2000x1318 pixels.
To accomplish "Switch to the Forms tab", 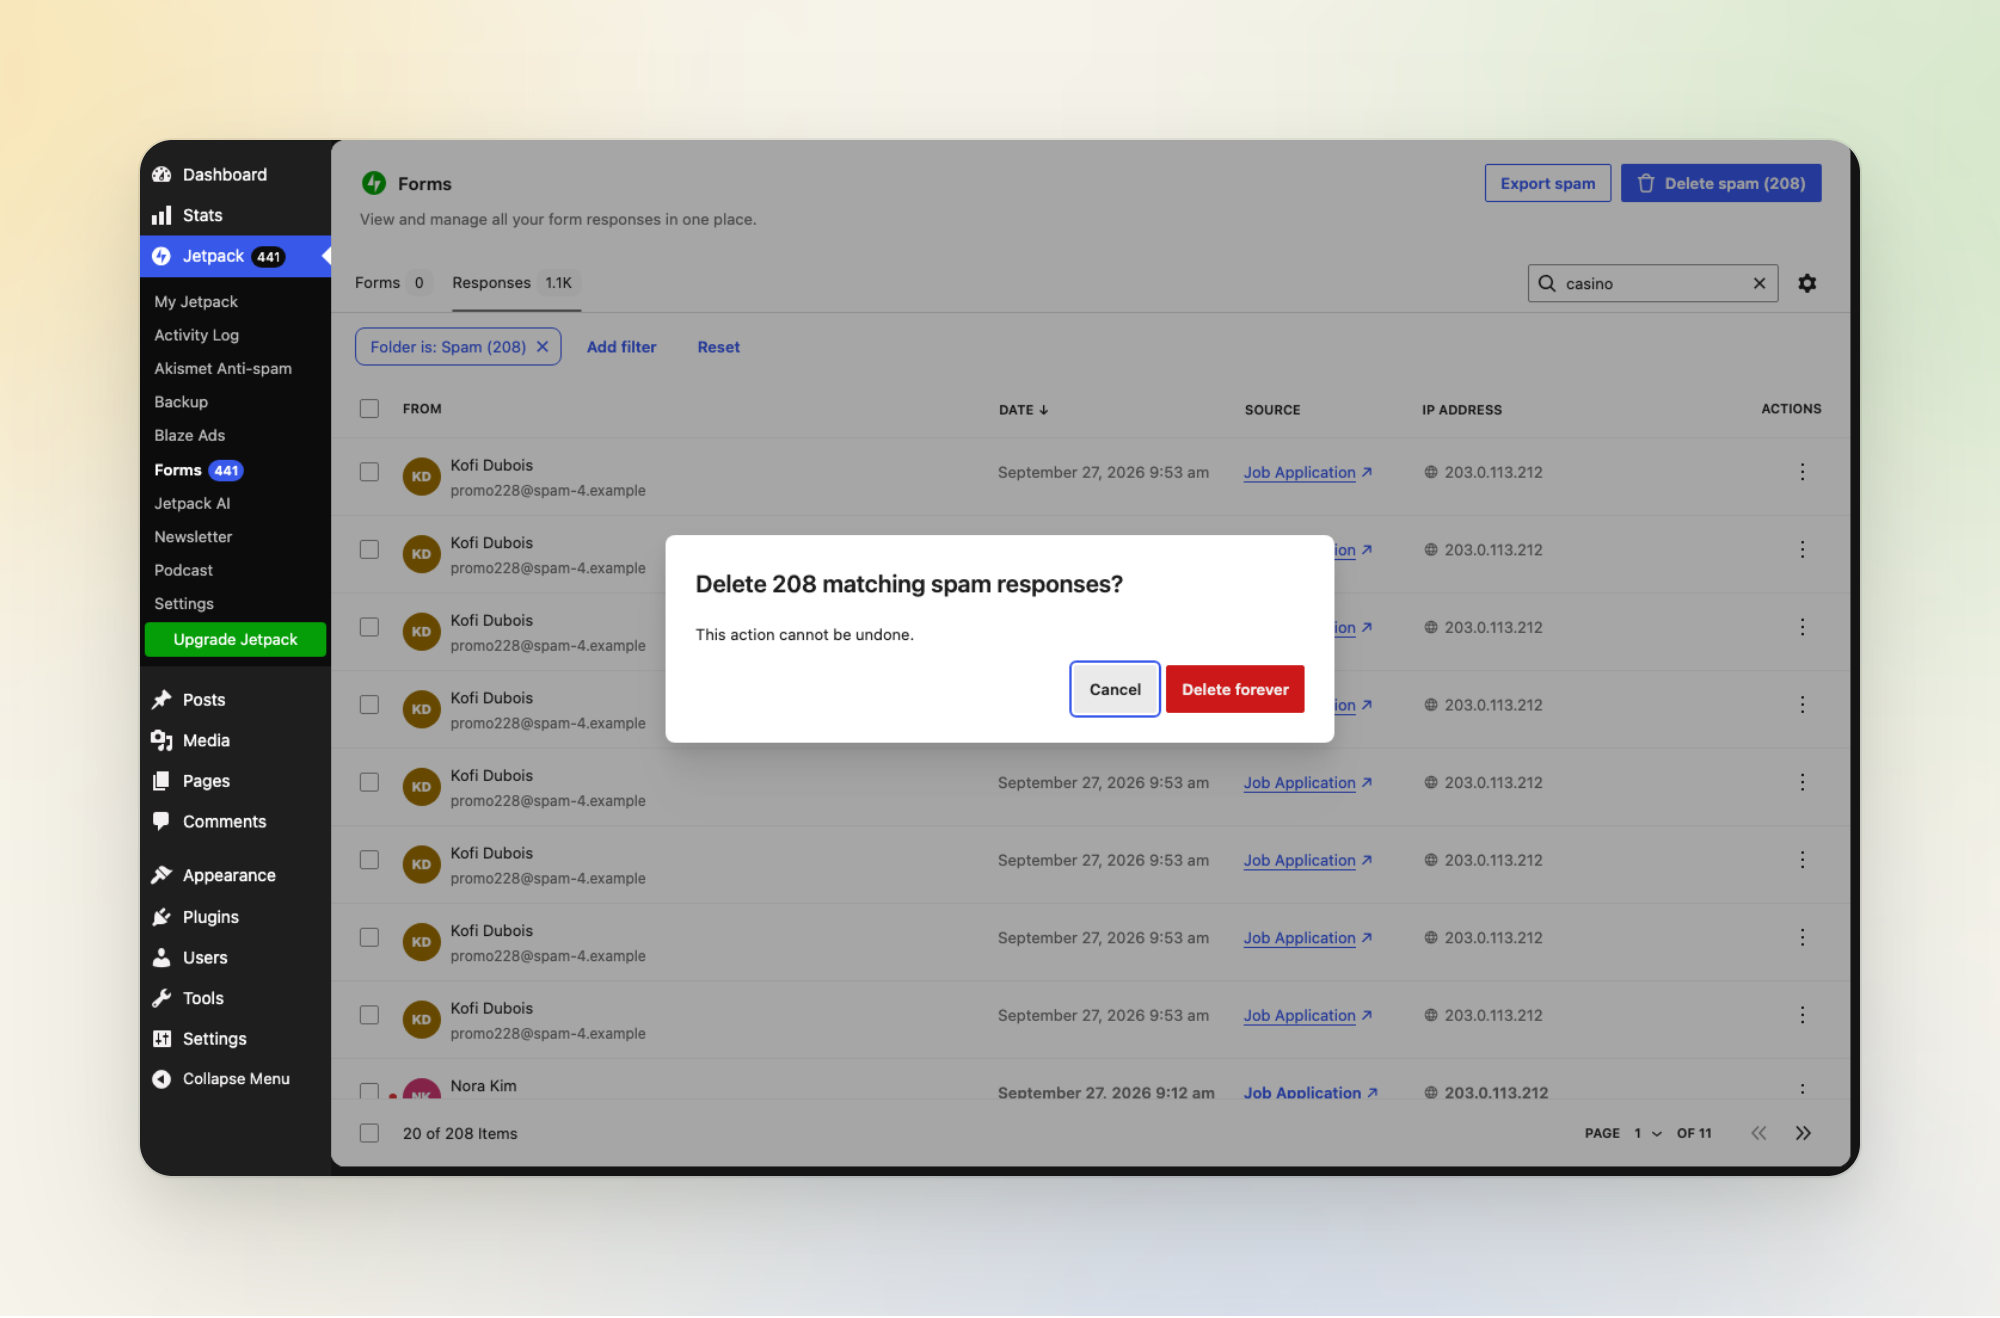I will click(391, 283).
